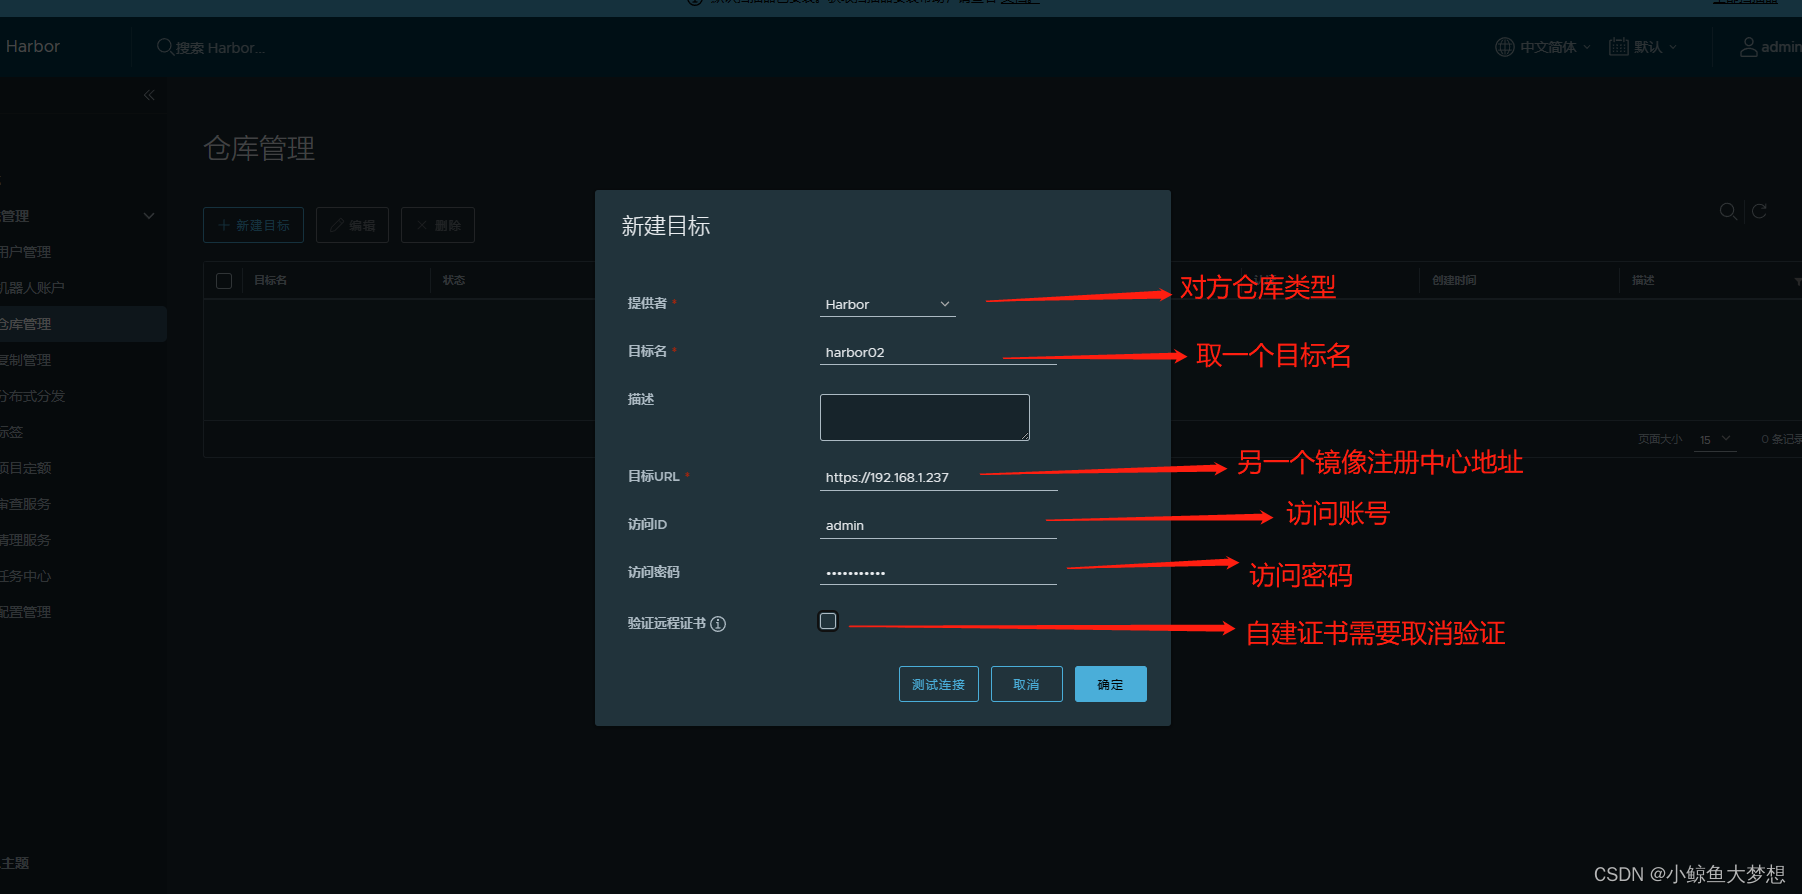Screen dimensions: 1802x894
Task: Open 项目定额 in the sidebar
Action: click(x=25, y=468)
